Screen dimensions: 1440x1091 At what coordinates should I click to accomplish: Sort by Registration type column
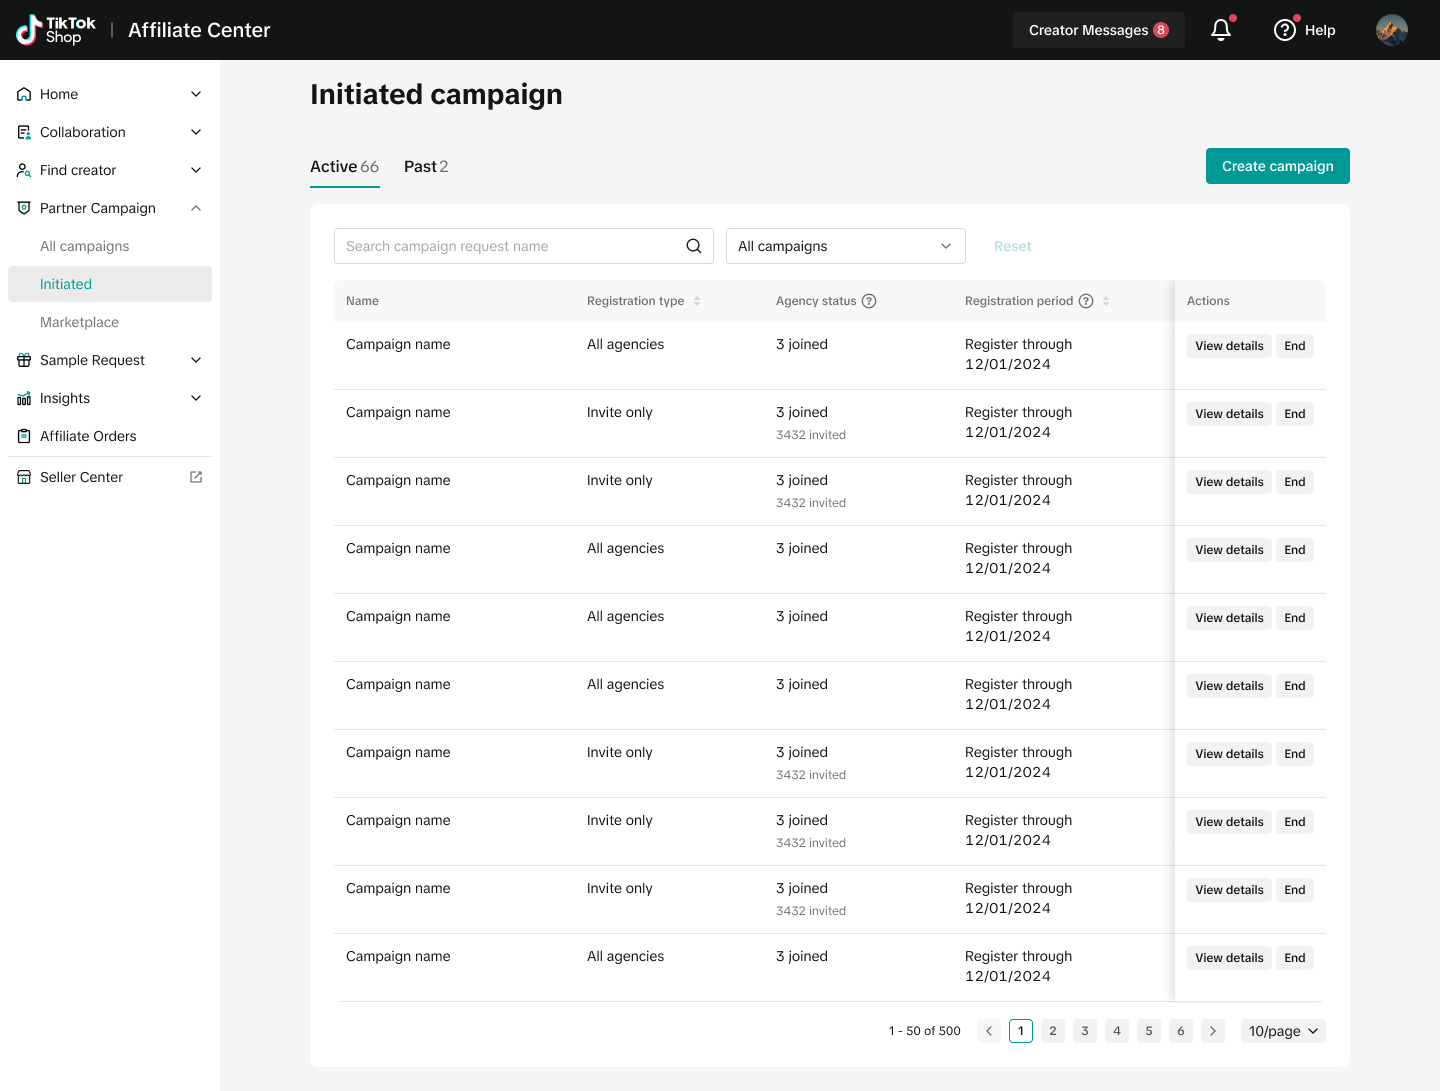pyautogui.click(x=697, y=301)
